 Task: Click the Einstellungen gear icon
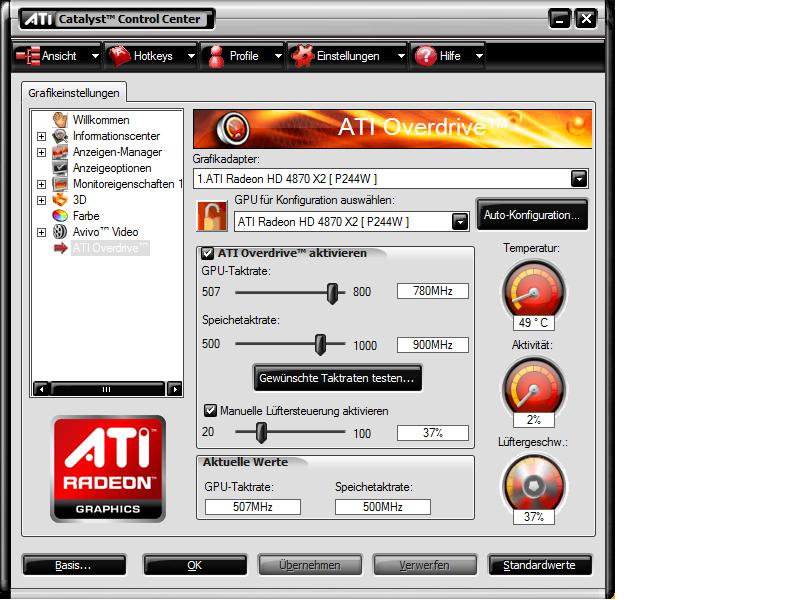pyautogui.click(x=303, y=56)
